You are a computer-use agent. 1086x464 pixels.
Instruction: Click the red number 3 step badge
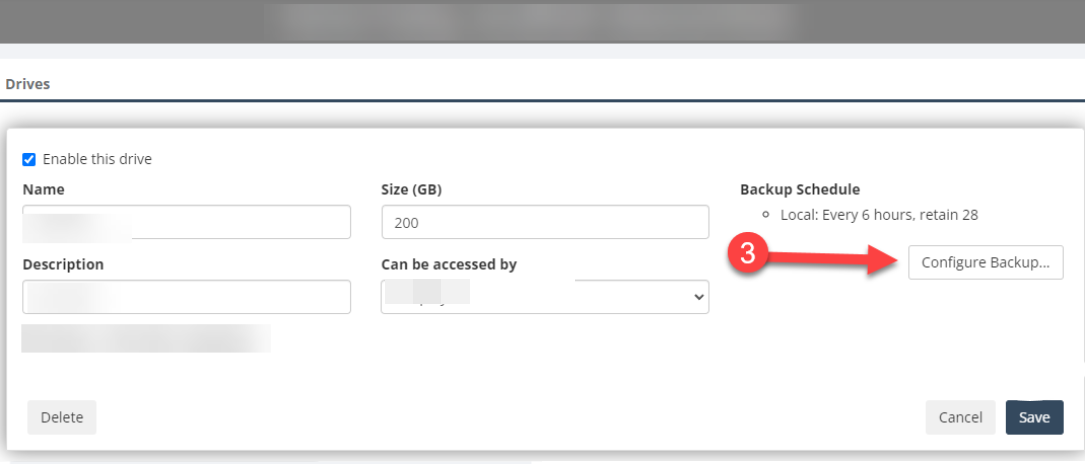(x=747, y=254)
